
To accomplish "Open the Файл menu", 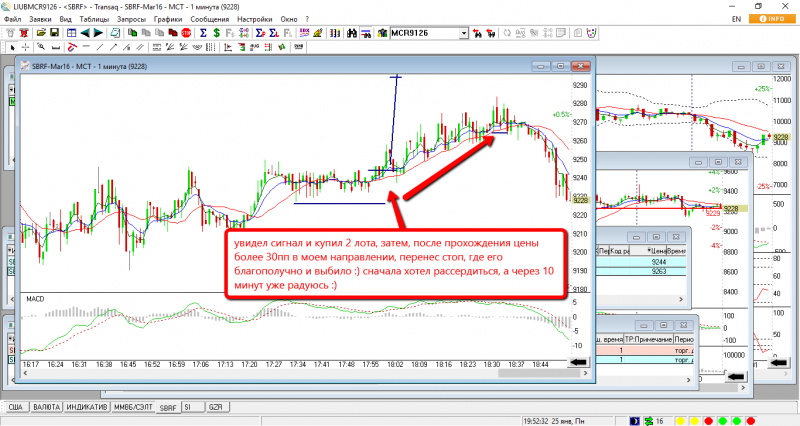I will coord(13,19).
